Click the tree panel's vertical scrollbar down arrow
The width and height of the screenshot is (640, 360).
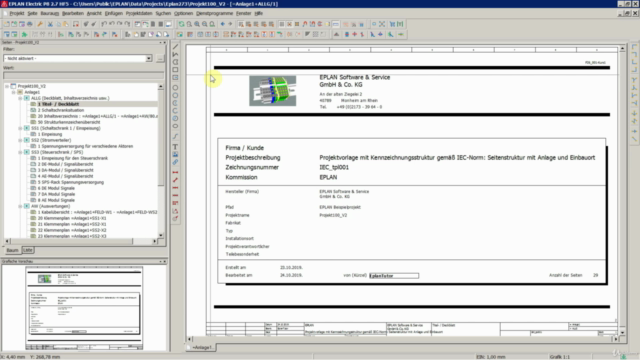(160, 235)
